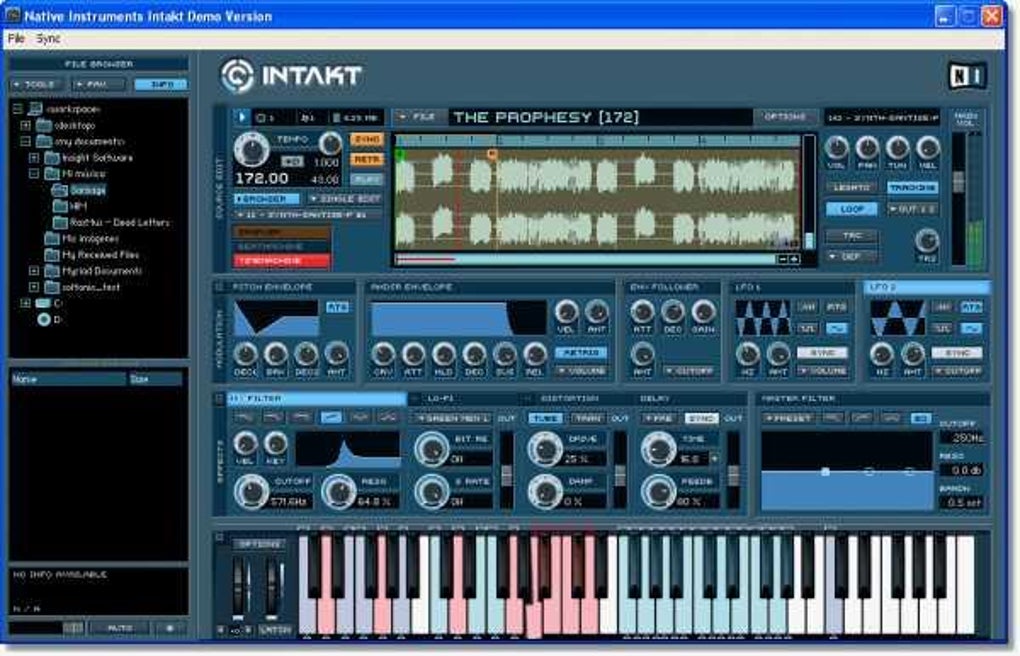This screenshot has height=656, width=1020.
Task: Adjust the filter Cutoff knob
Action: [x=251, y=493]
